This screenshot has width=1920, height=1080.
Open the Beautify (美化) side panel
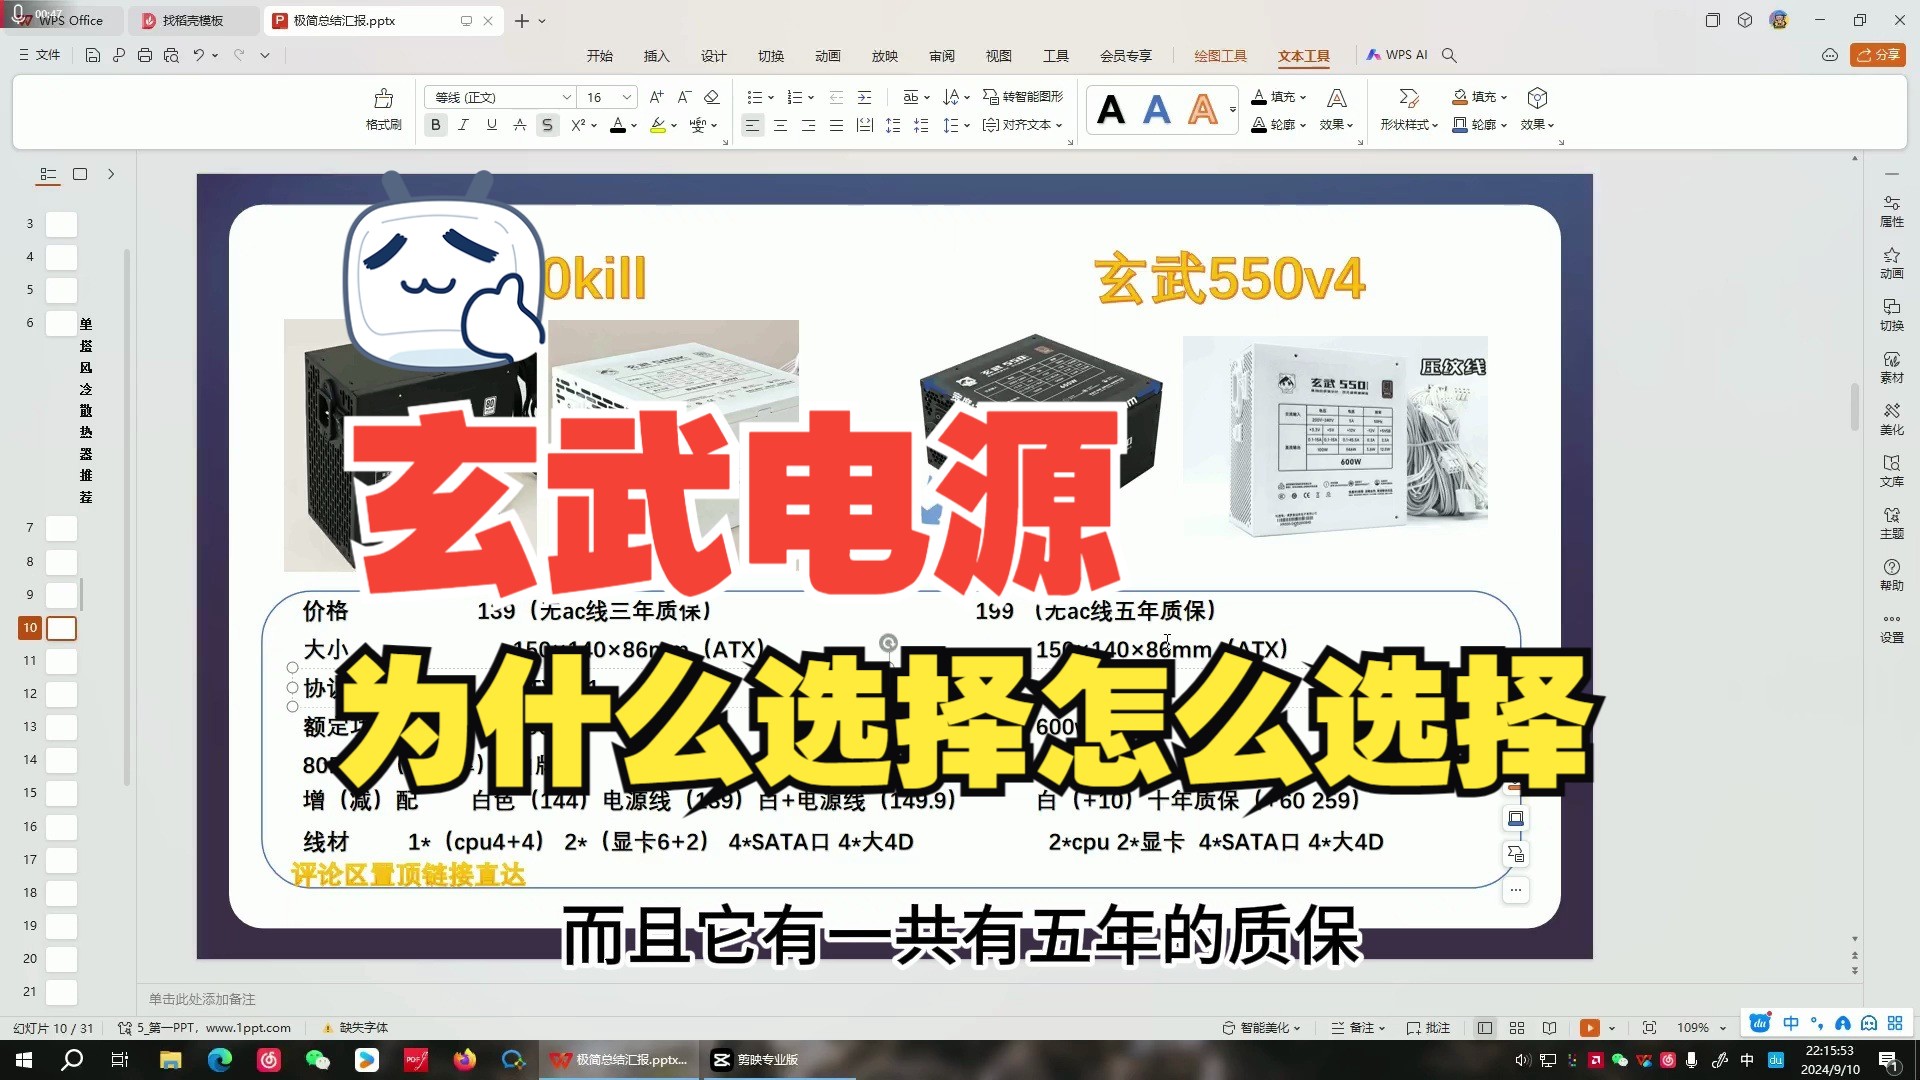tap(1892, 419)
